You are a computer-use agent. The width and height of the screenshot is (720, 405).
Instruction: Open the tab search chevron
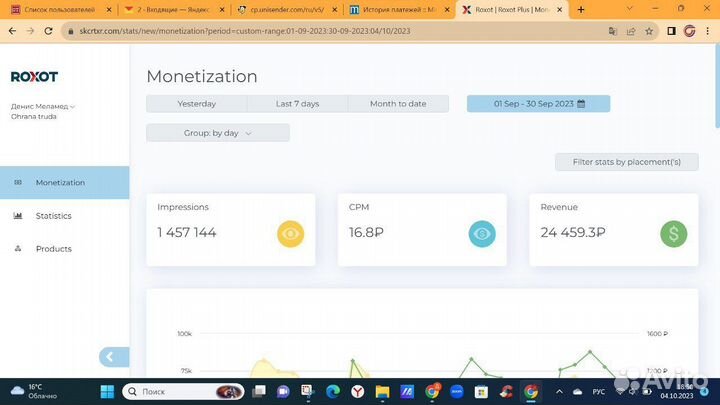630,9
